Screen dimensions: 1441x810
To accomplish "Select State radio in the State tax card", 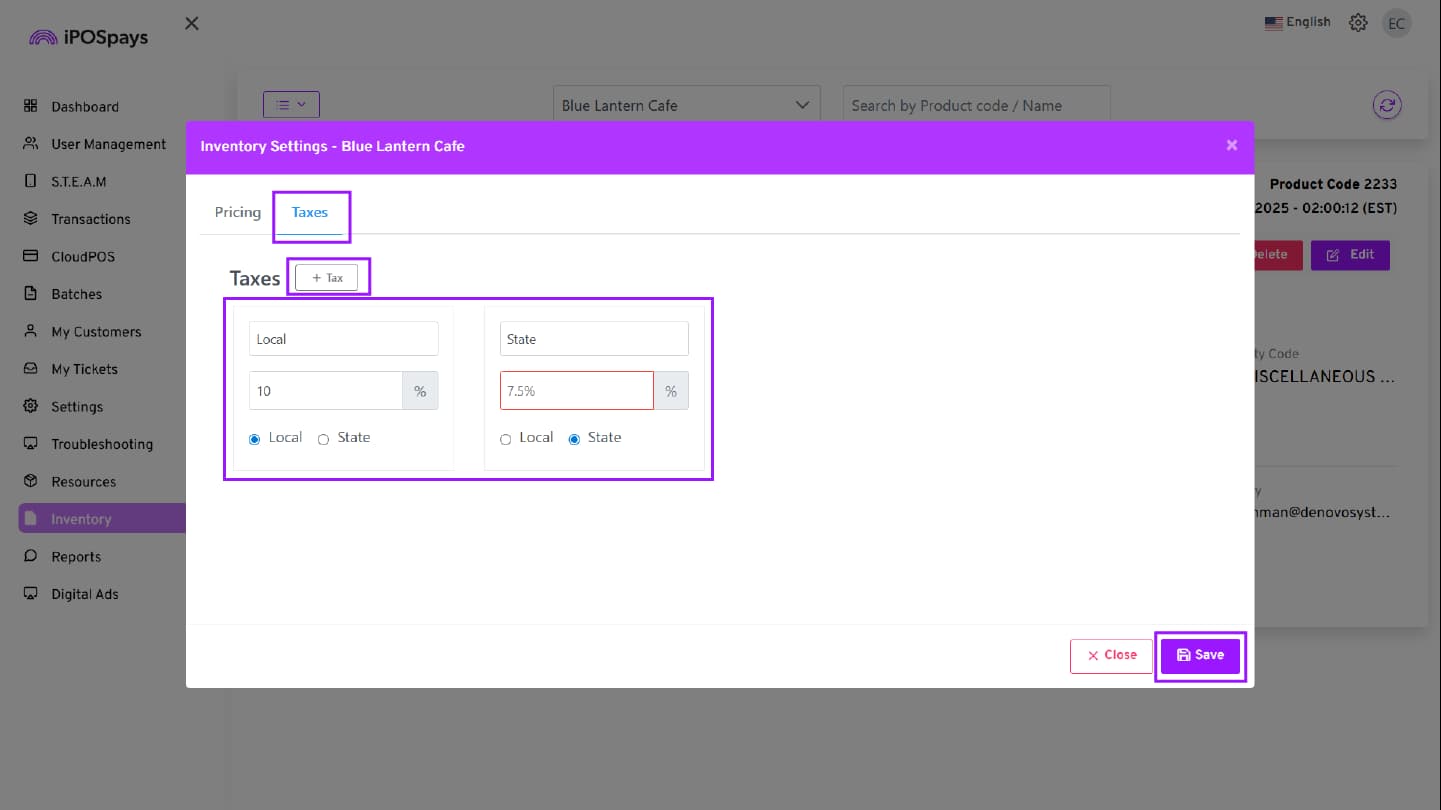I will [x=574, y=439].
